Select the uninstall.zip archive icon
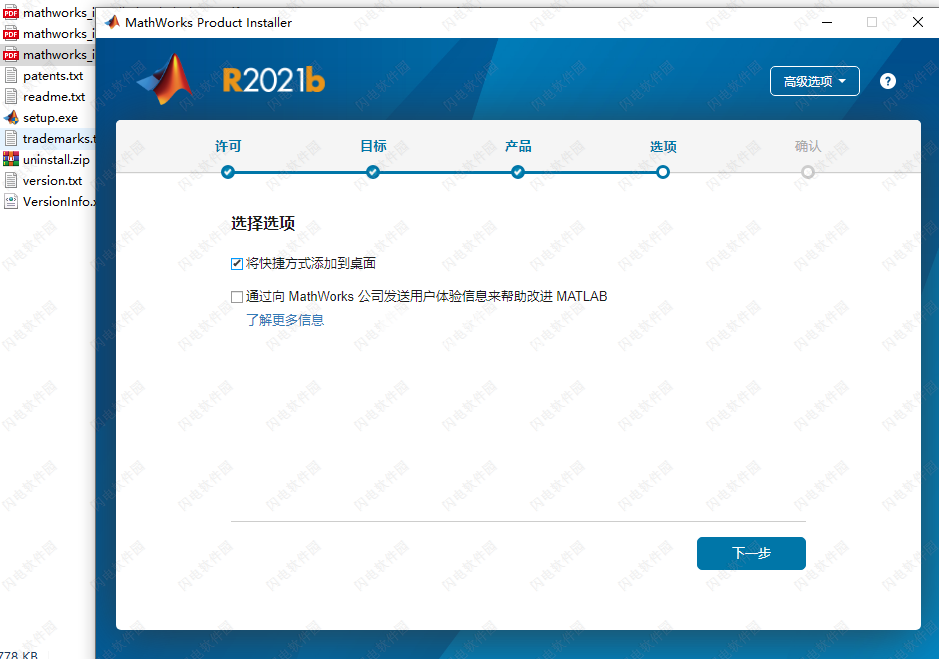This screenshot has width=939, height=659. [11, 159]
